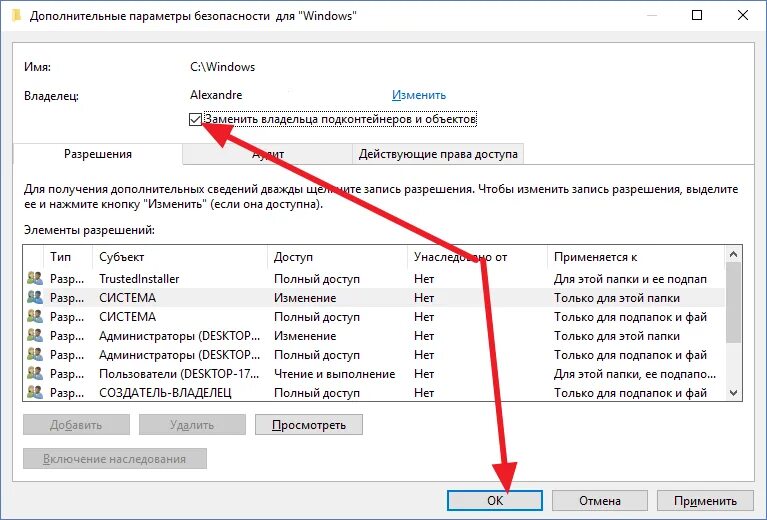
Task: Click the icon of the СОЗДАТЕЛЬ-ВЛАДЕЛЕЦ row
Action: [35, 392]
